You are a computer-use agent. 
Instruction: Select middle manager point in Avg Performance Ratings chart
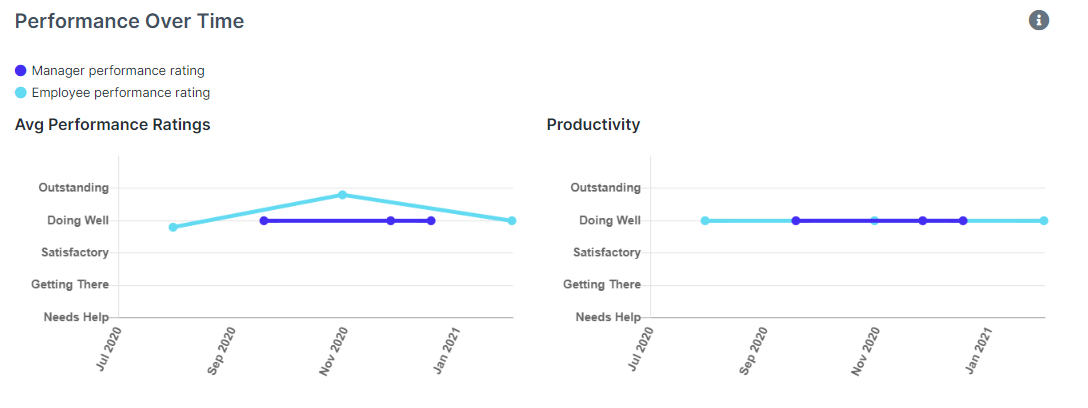coord(391,221)
